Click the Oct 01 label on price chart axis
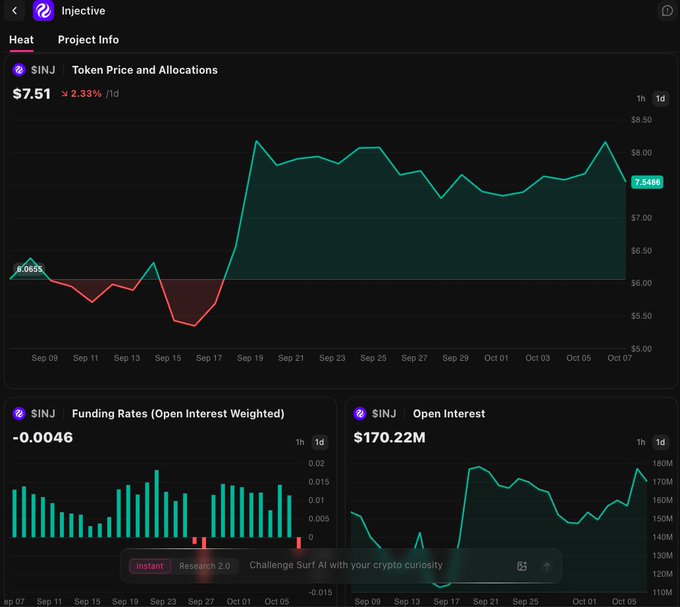680x607 pixels. click(x=496, y=358)
